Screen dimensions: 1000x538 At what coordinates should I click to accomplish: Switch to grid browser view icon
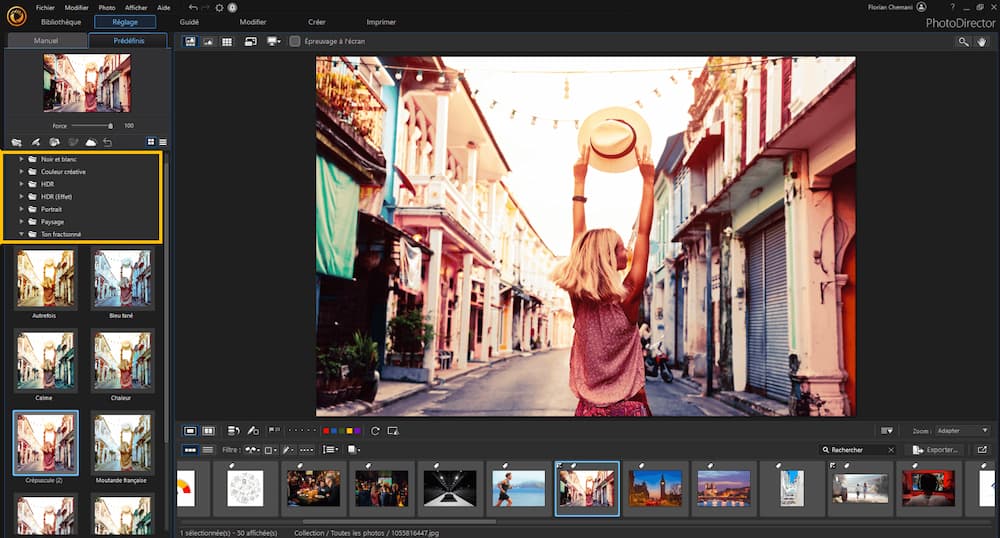(226, 41)
